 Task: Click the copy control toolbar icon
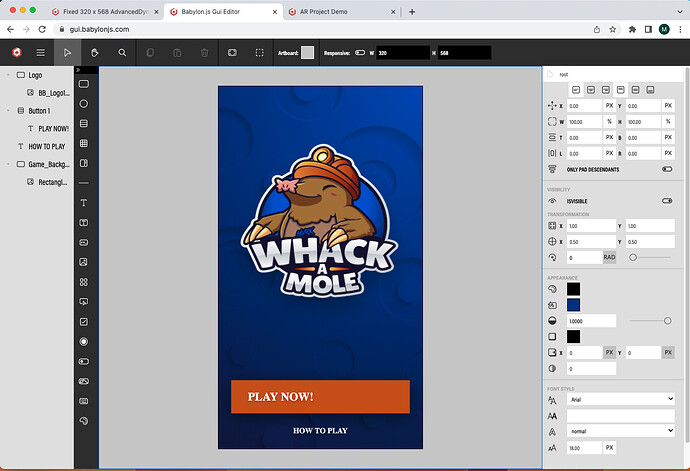point(150,53)
